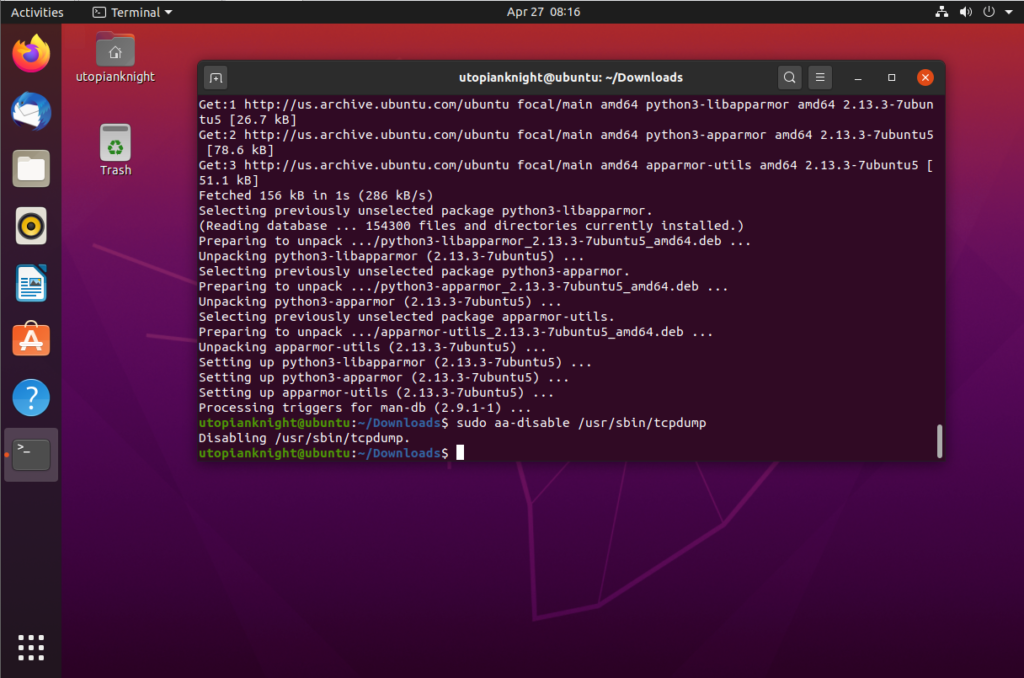
Task: Open the Help application
Action: (x=30, y=397)
